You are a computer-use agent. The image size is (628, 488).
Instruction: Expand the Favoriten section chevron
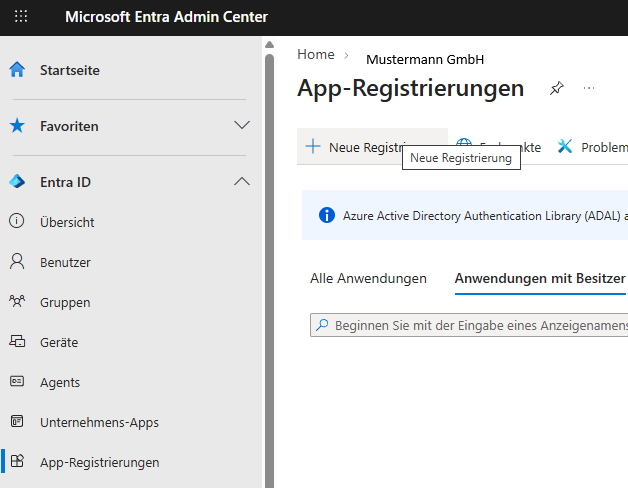(242, 125)
